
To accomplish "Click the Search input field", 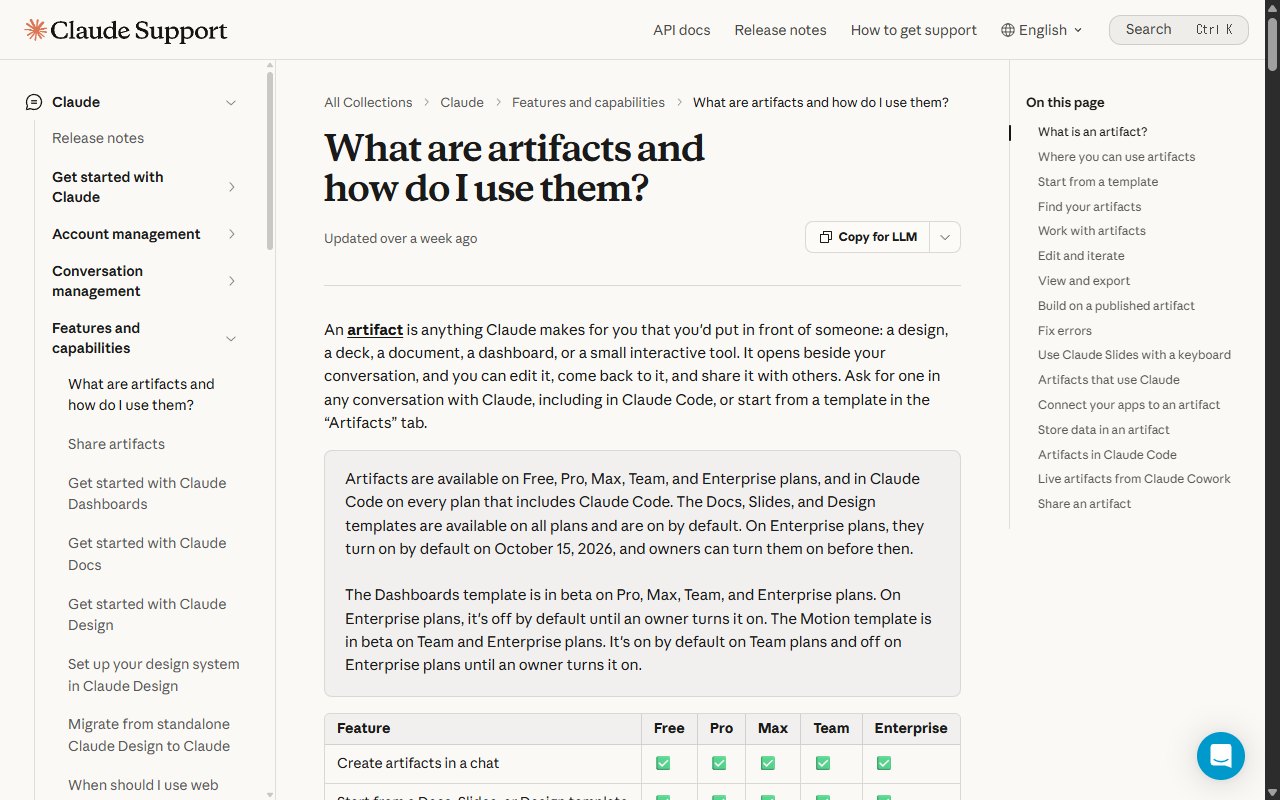I will [1179, 30].
